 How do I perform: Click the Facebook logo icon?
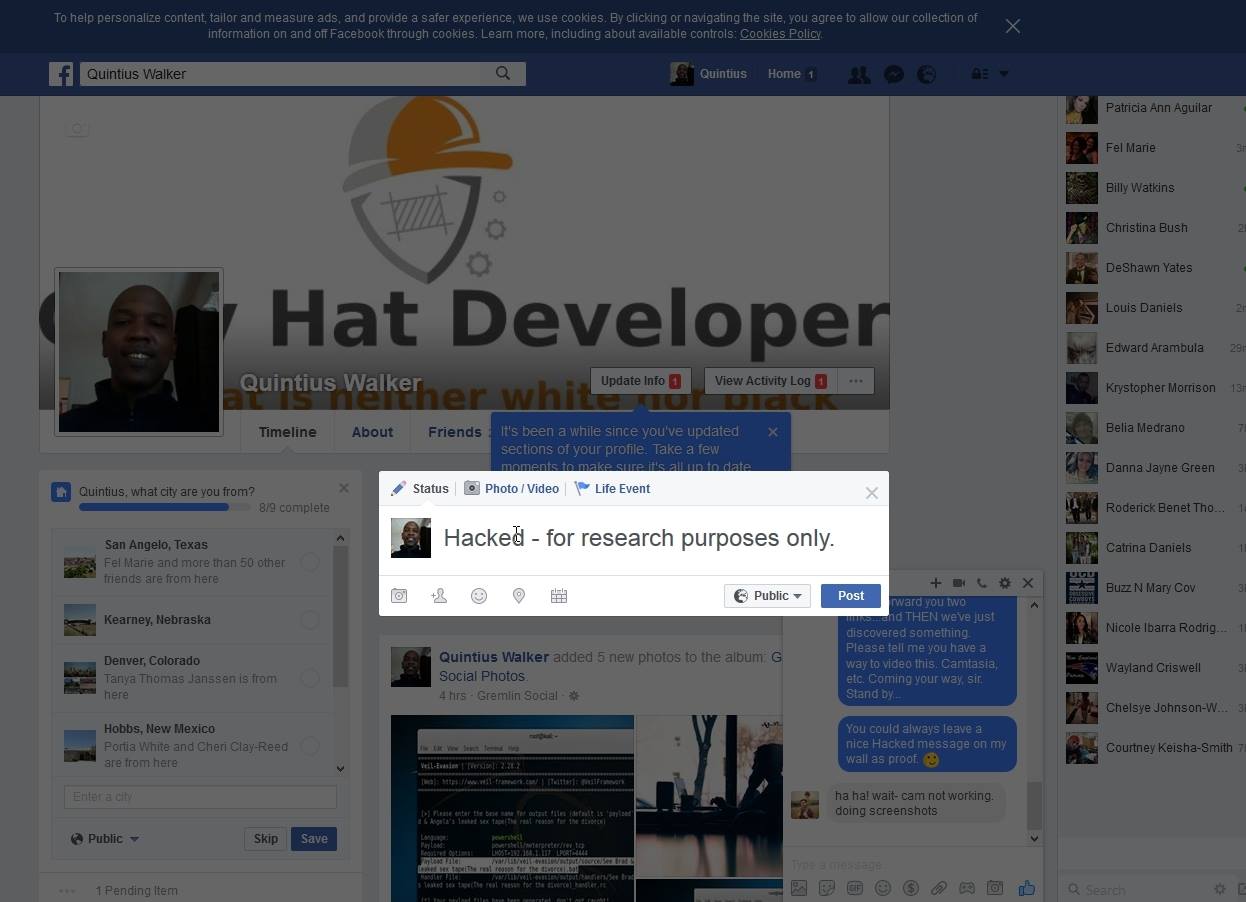tap(61, 74)
